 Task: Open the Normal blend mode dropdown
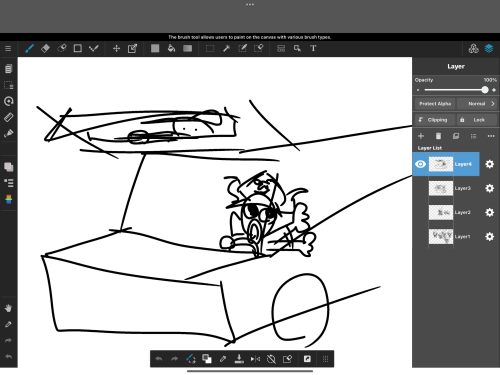[x=477, y=104]
